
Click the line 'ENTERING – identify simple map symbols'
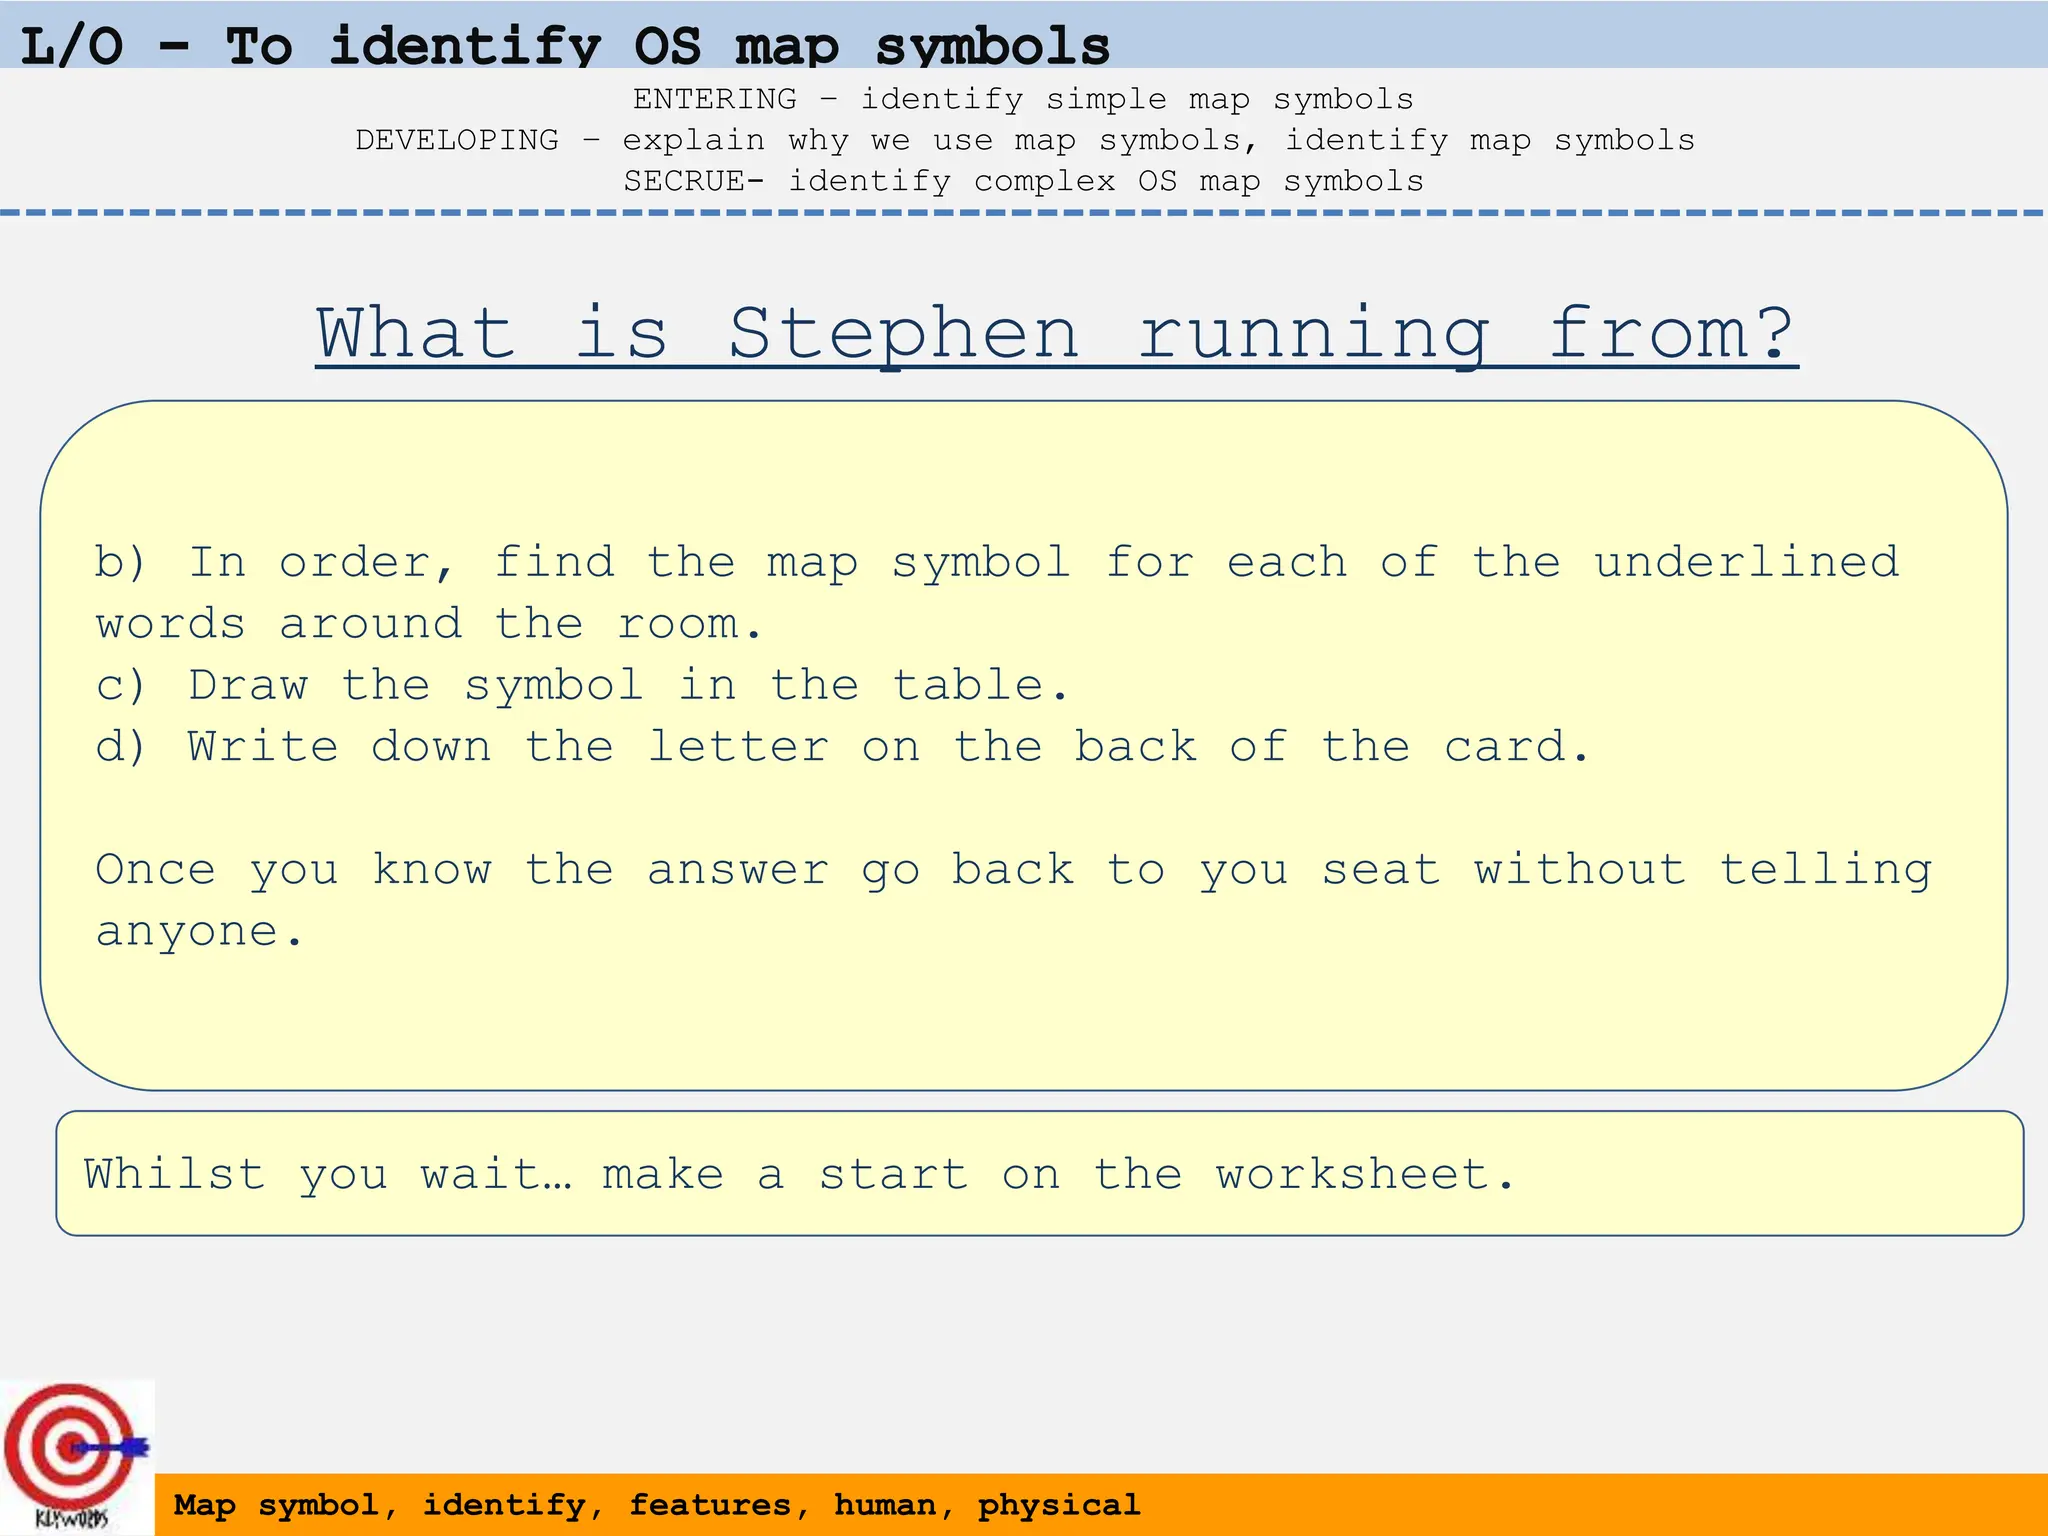[x=1023, y=99]
